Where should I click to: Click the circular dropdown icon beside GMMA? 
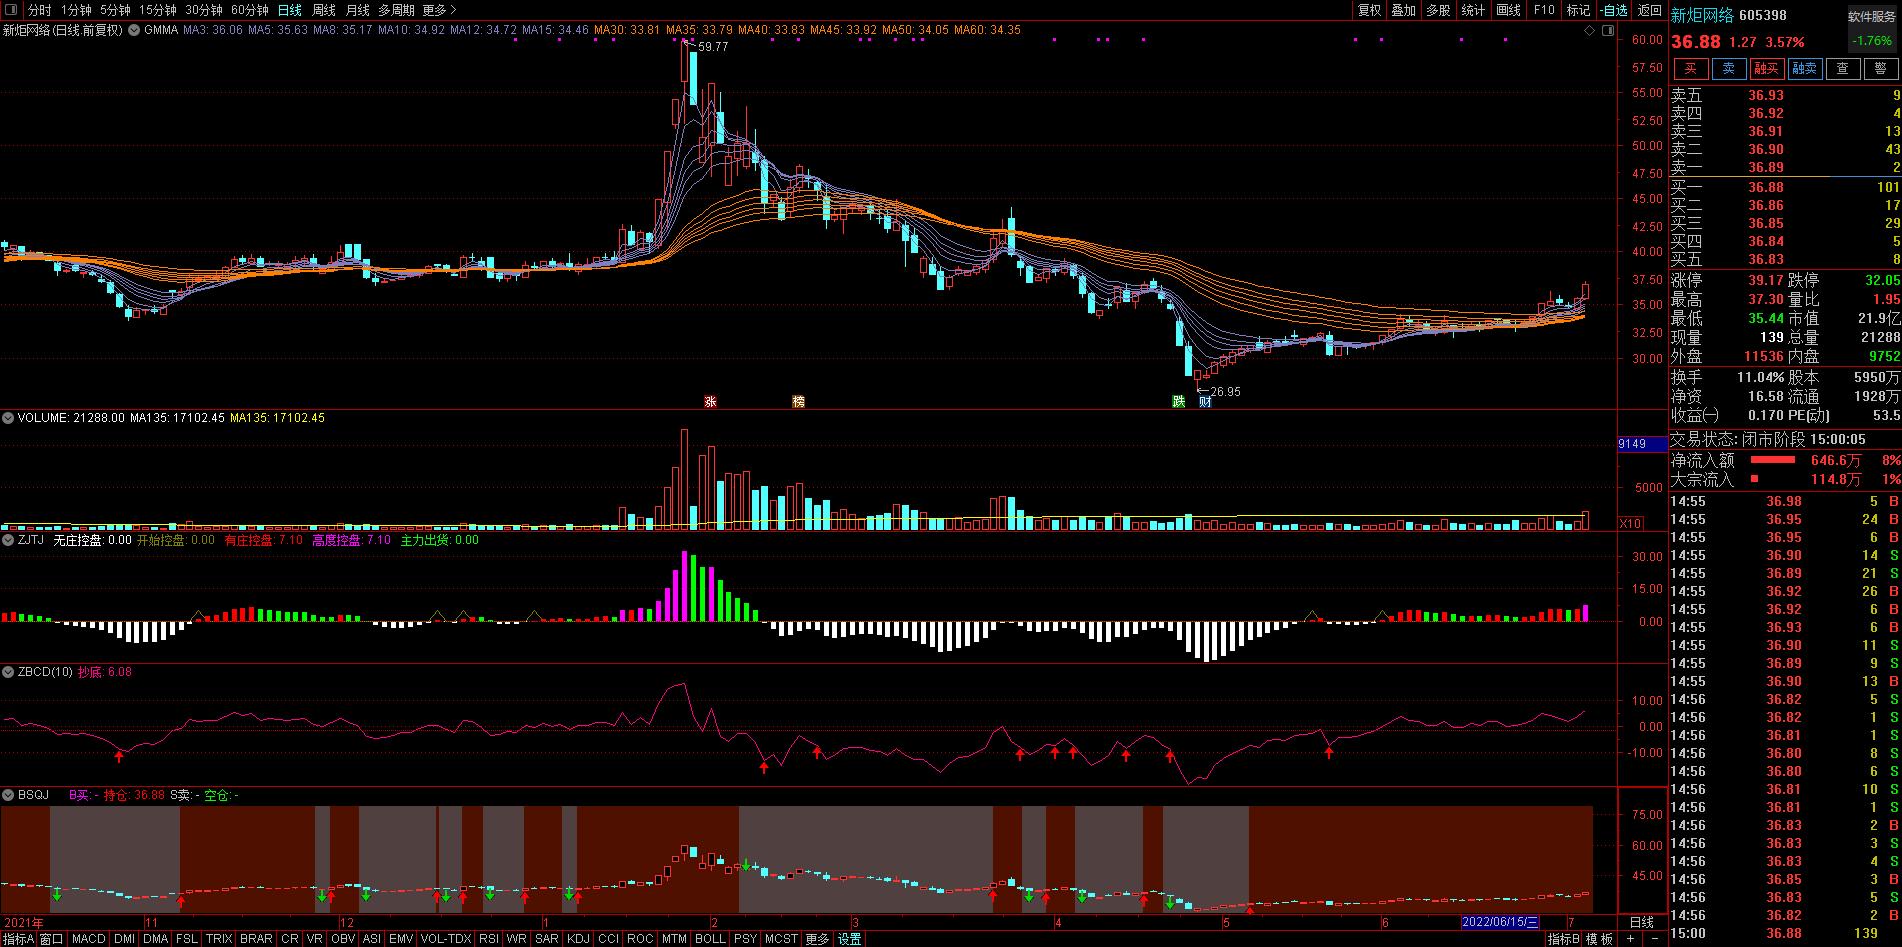(x=135, y=30)
